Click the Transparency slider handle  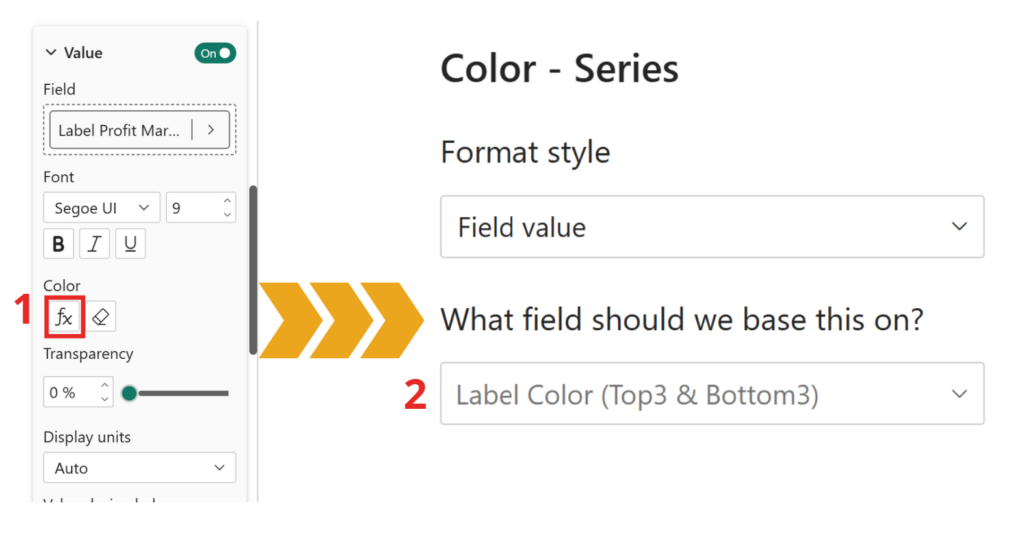pyautogui.click(x=129, y=393)
